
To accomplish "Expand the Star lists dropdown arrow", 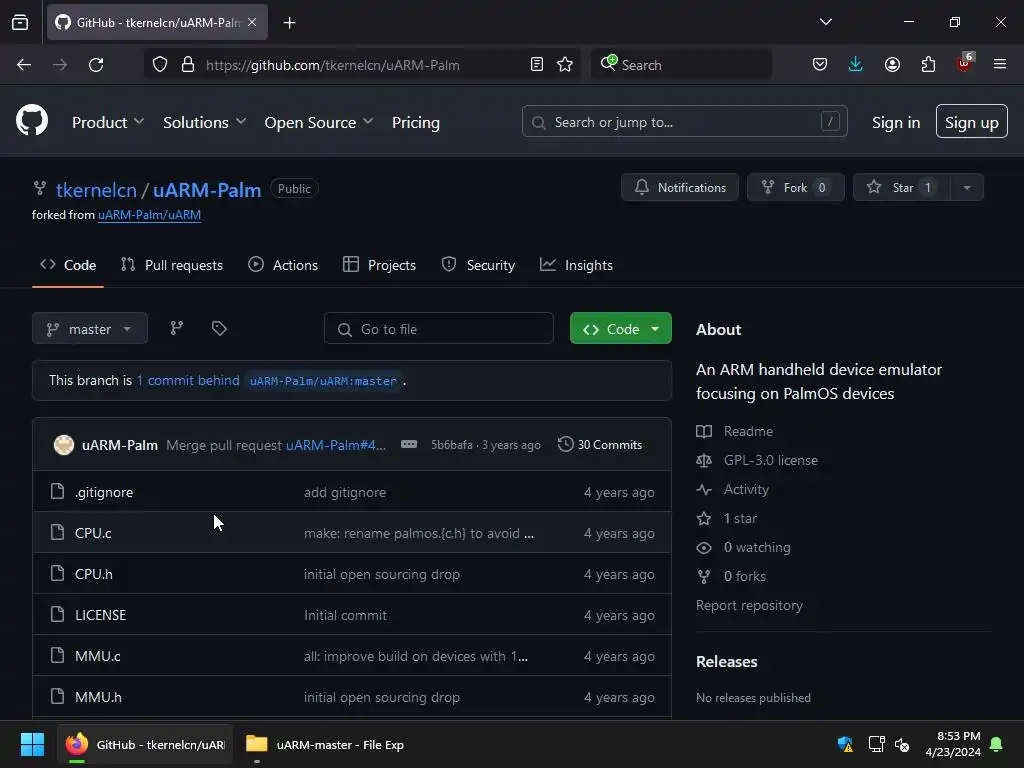I will pos(967,187).
